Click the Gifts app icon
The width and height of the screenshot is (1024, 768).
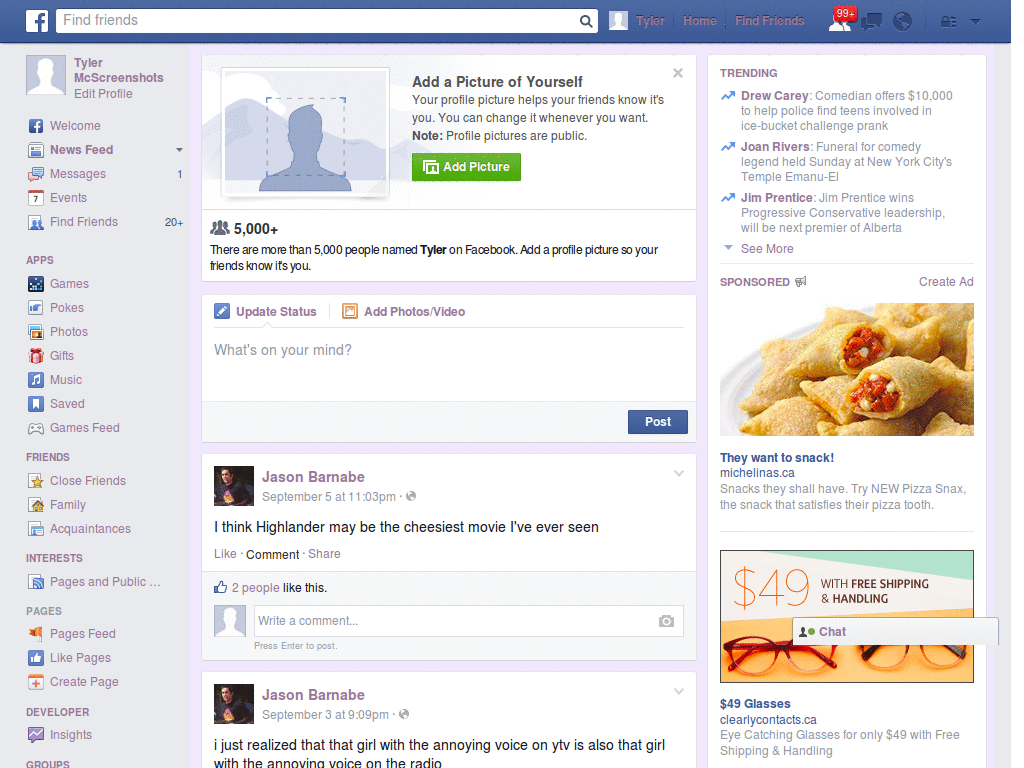coord(36,356)
